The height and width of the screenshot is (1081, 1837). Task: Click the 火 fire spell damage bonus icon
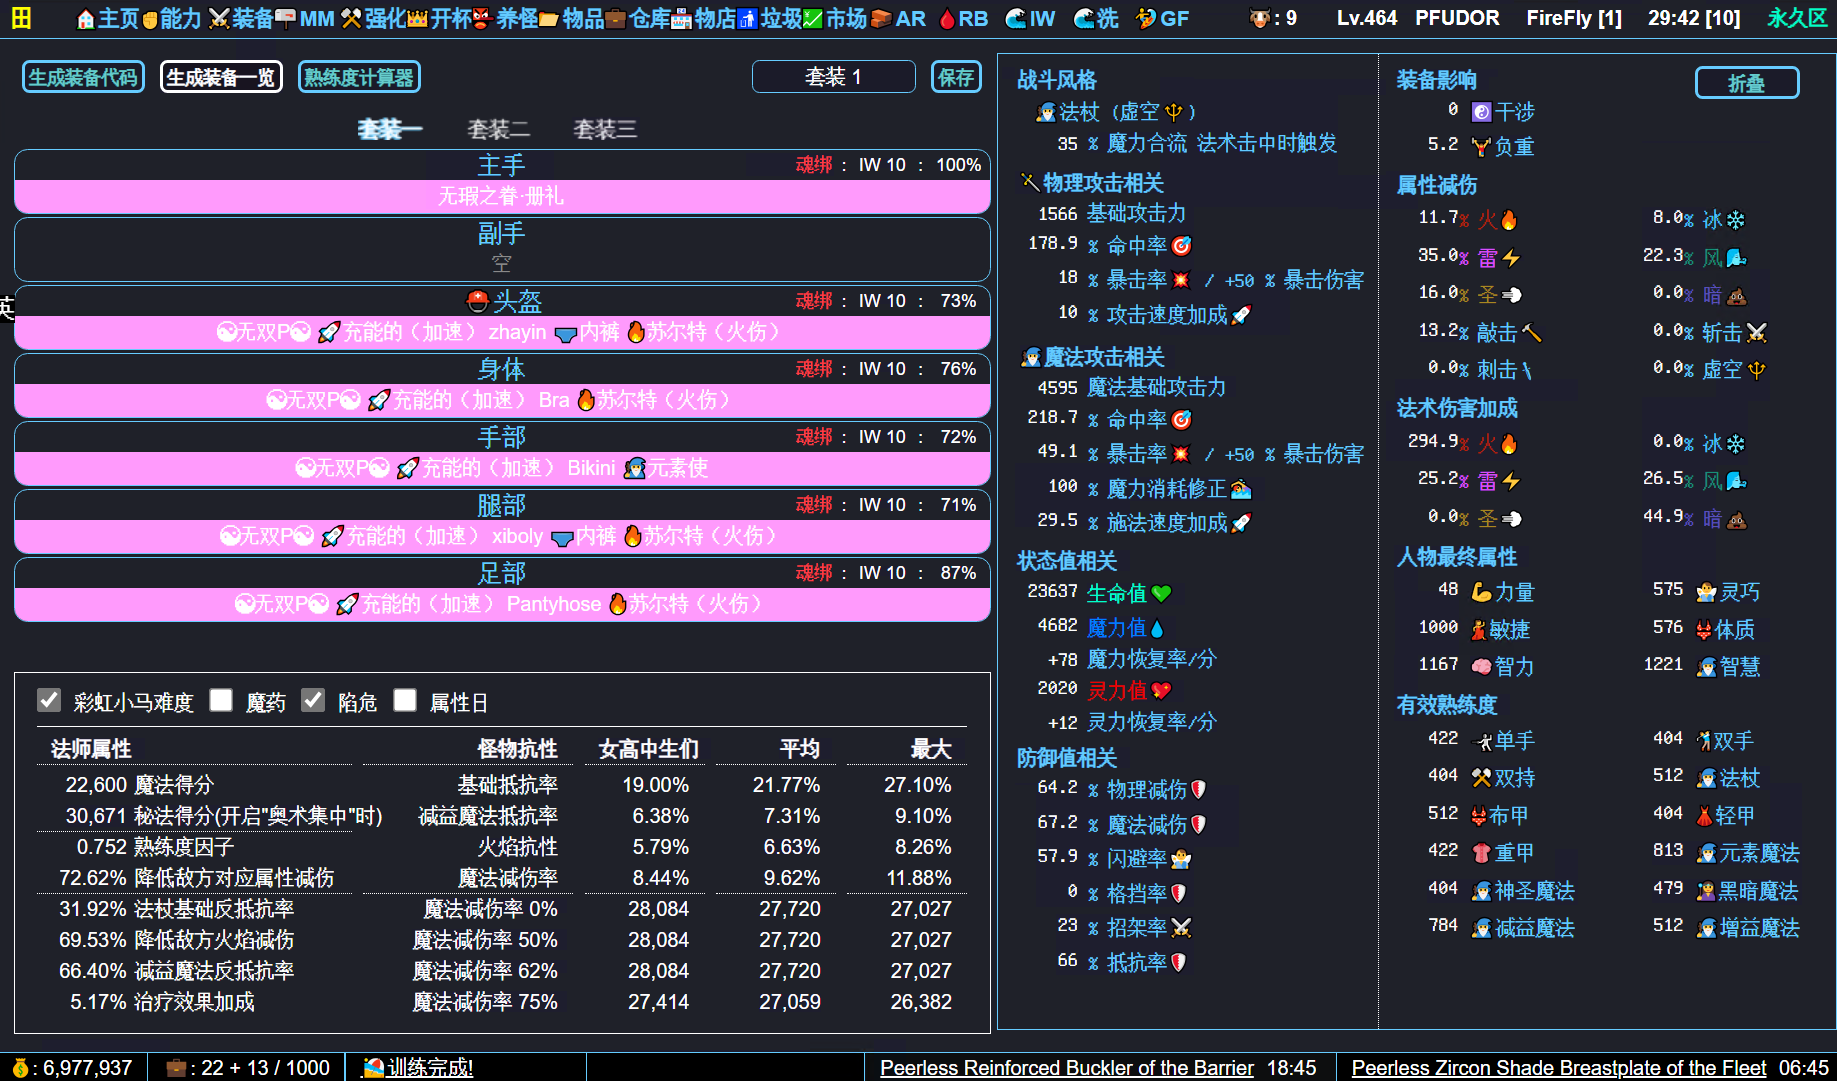coord(1509,443)
